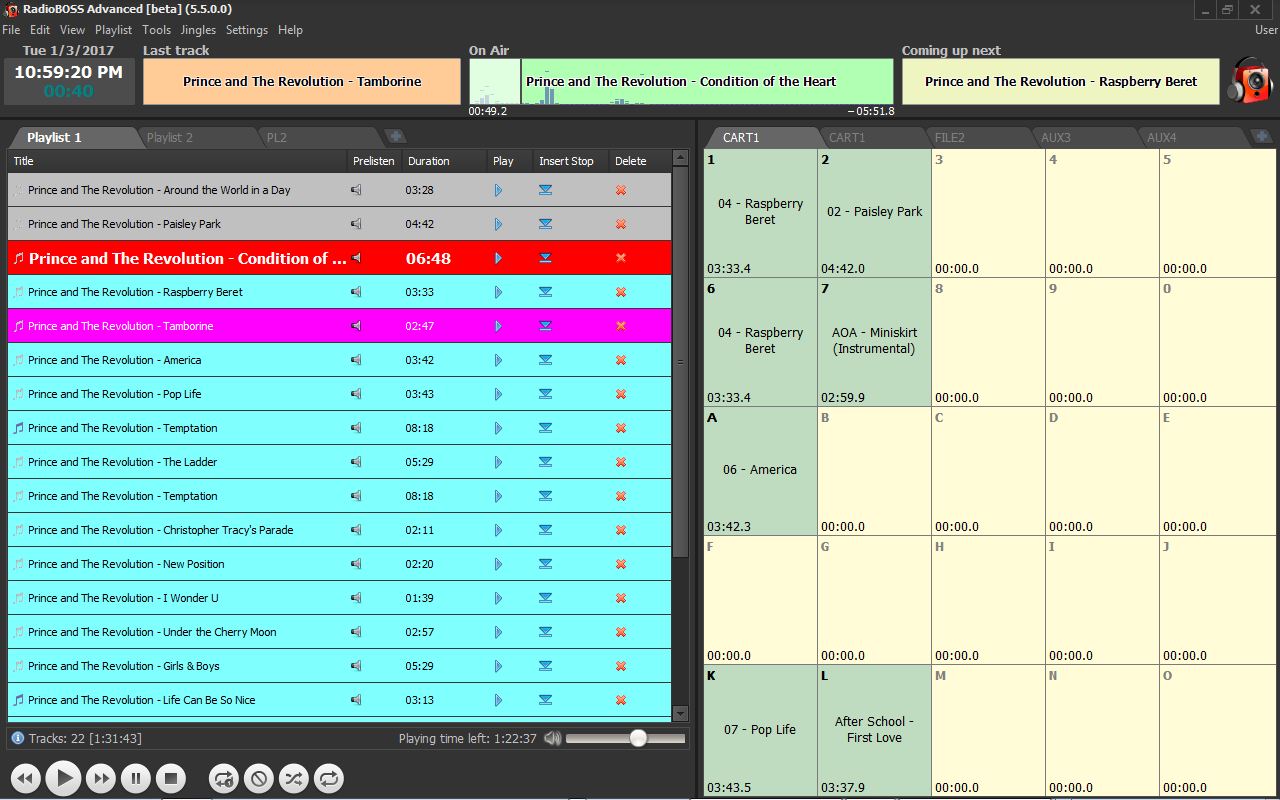Click the Play button in transport controls
This screenshot has height=800, width=1280.
click(63, 777)
